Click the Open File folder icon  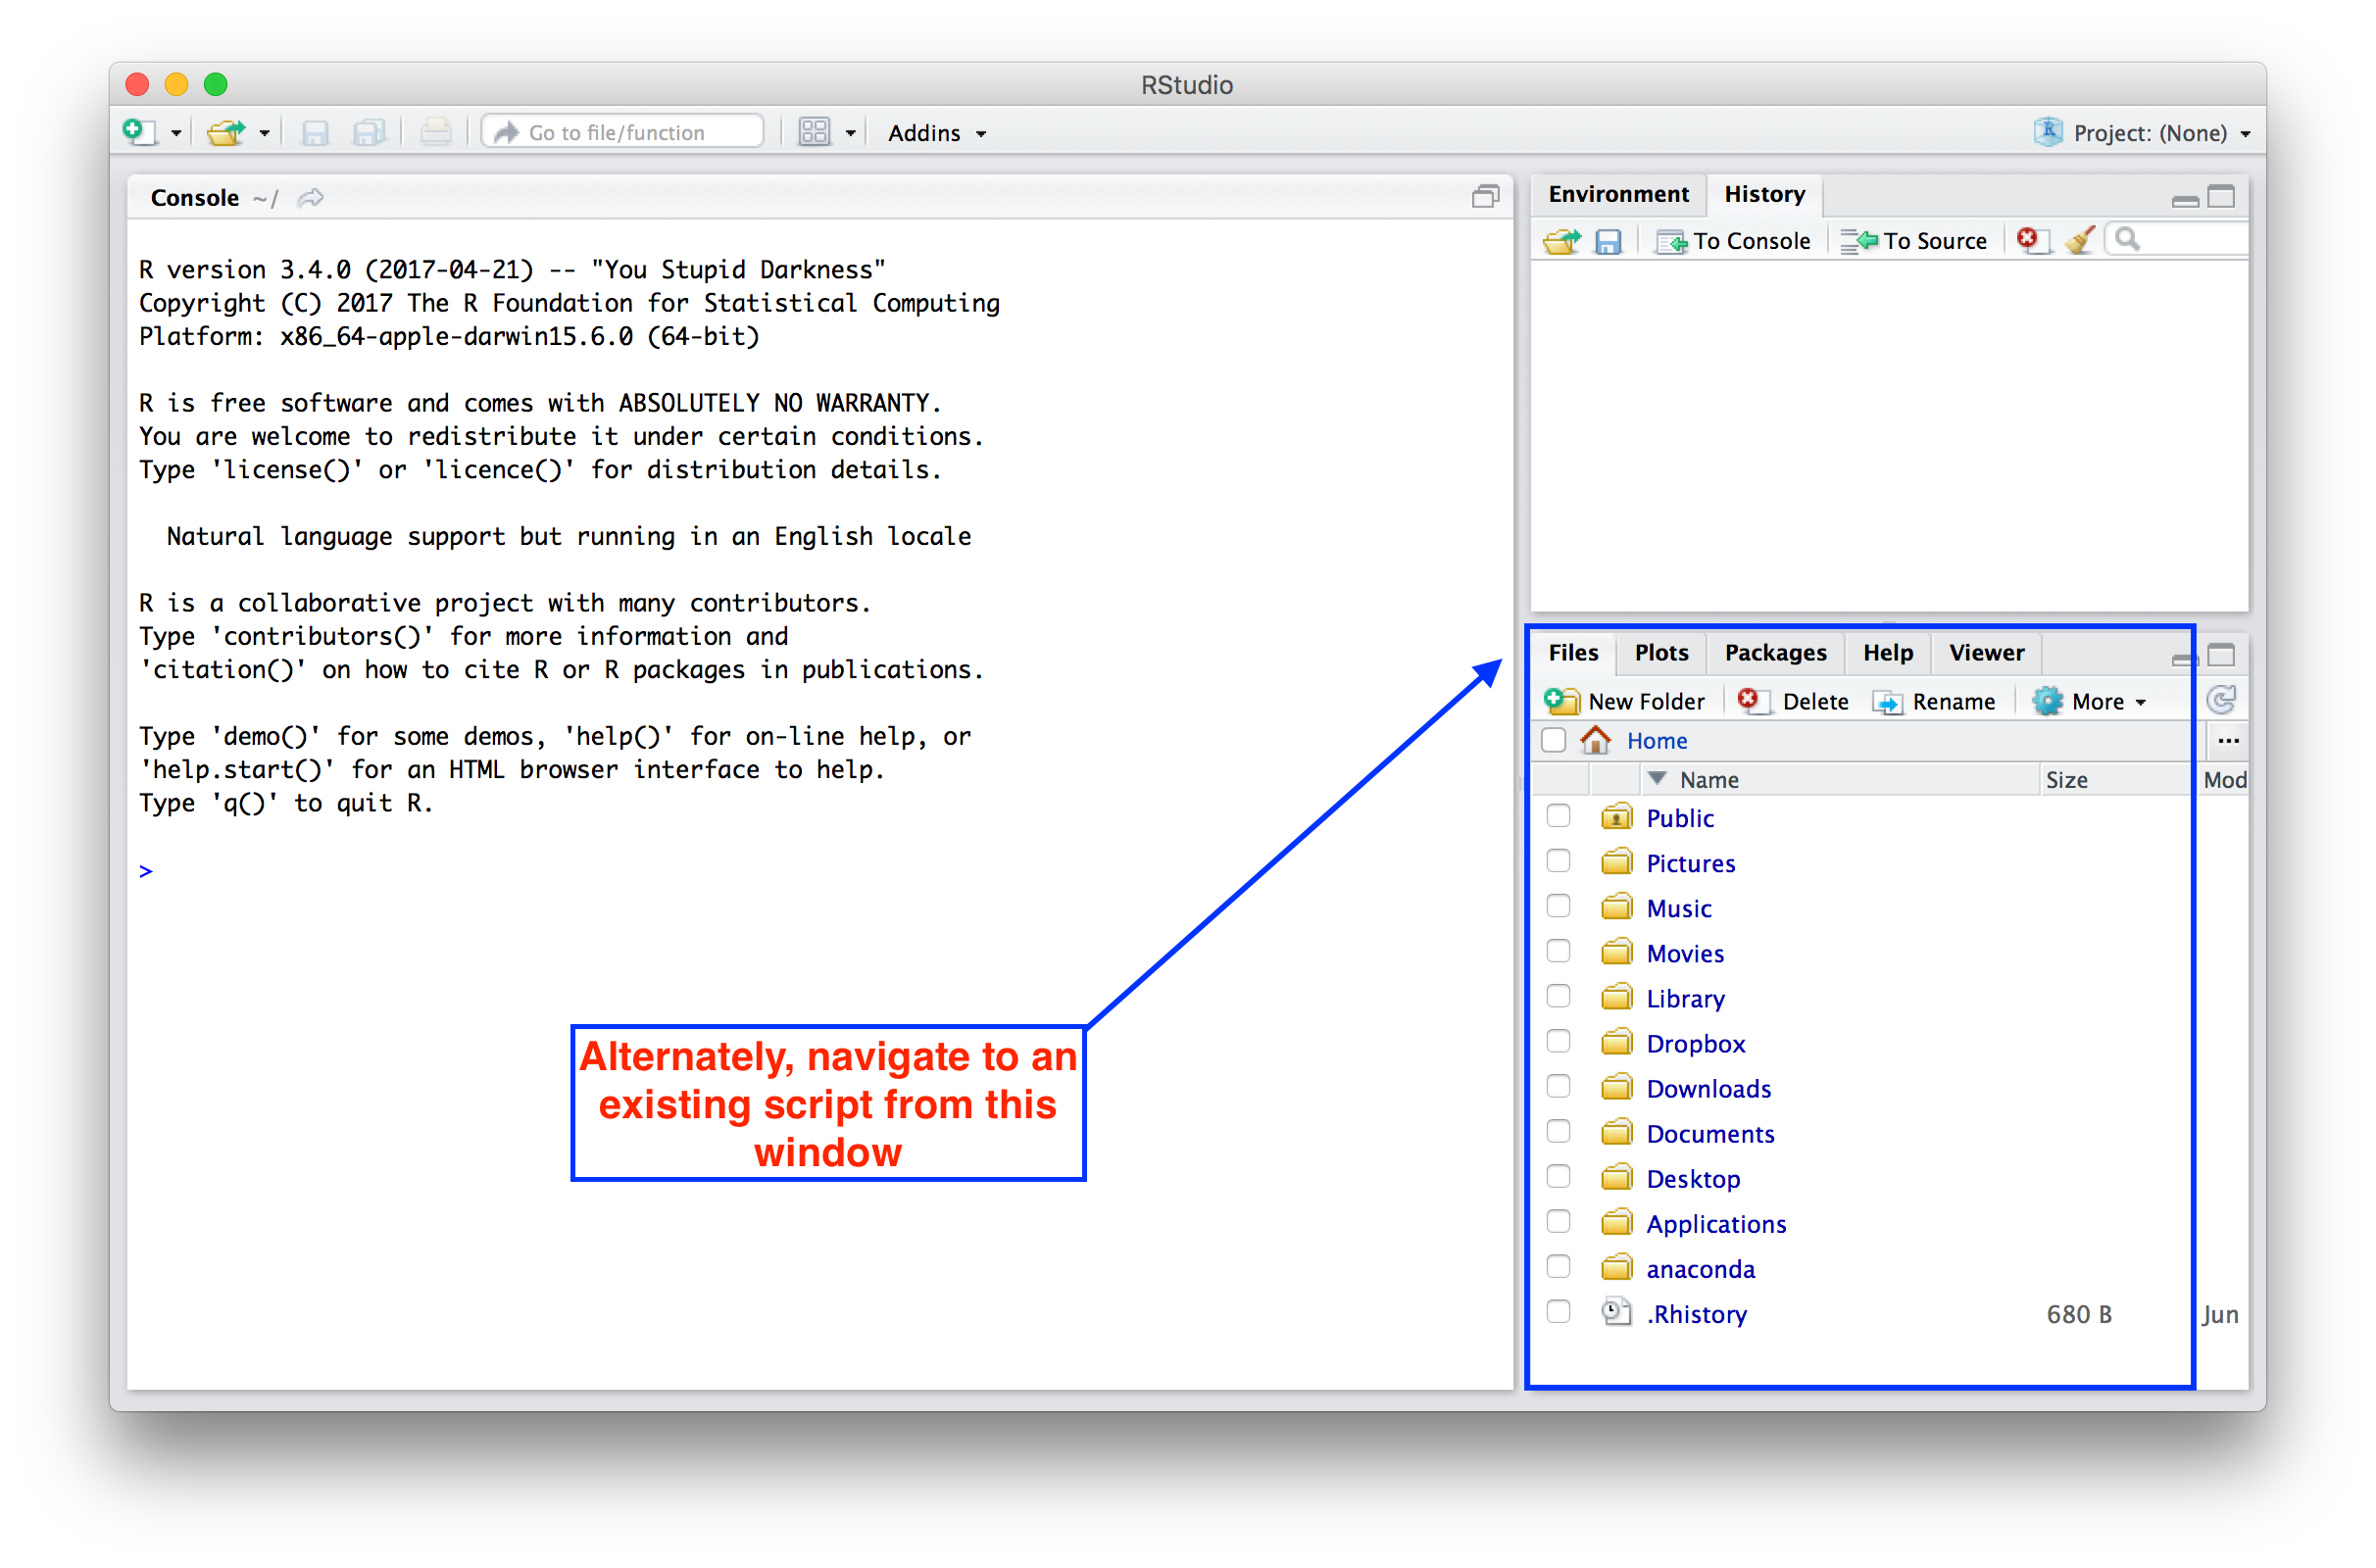pyautogui.click(x=226, y=132)
